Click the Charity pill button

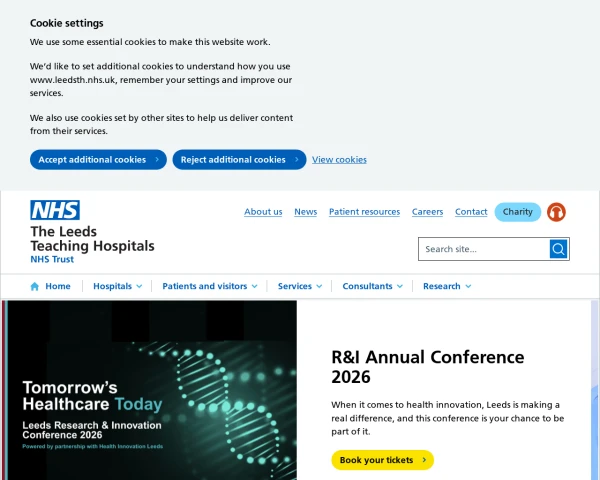(x=518, y=212)
